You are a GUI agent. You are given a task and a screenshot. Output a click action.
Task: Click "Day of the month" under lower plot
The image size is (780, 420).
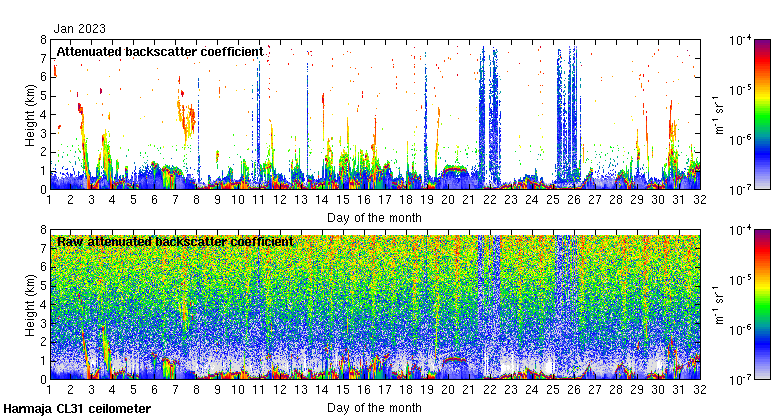374,408
